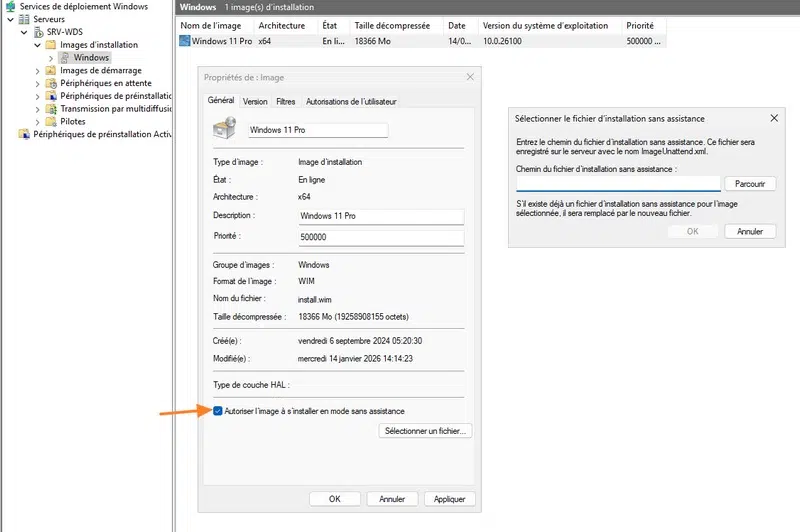Select the SRV-WDS server icon
This screenshot has width=800, height=532.
click(37, 32)
